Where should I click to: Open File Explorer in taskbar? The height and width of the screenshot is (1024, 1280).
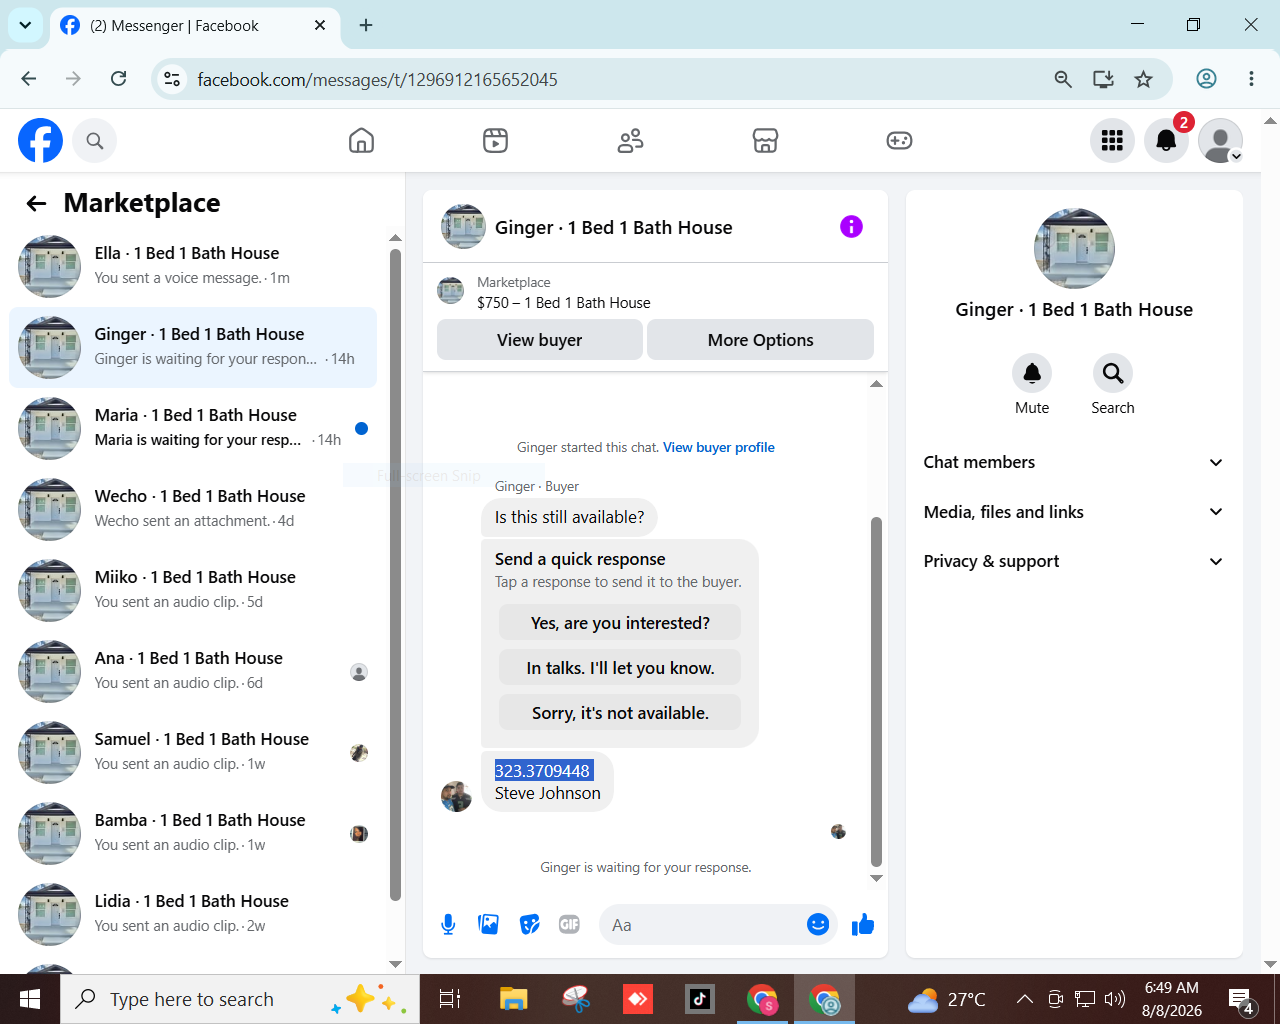pyautogui.click(x=513, y=999)
